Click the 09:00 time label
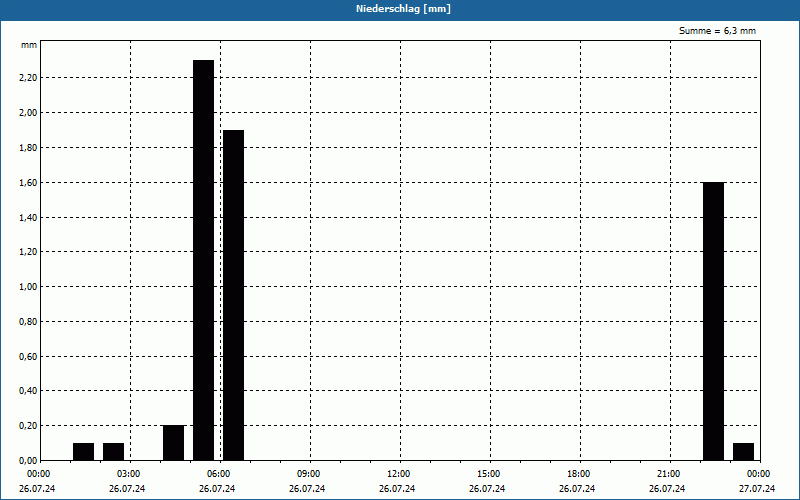This screenshot has height=500, width=800. (309, 474)
